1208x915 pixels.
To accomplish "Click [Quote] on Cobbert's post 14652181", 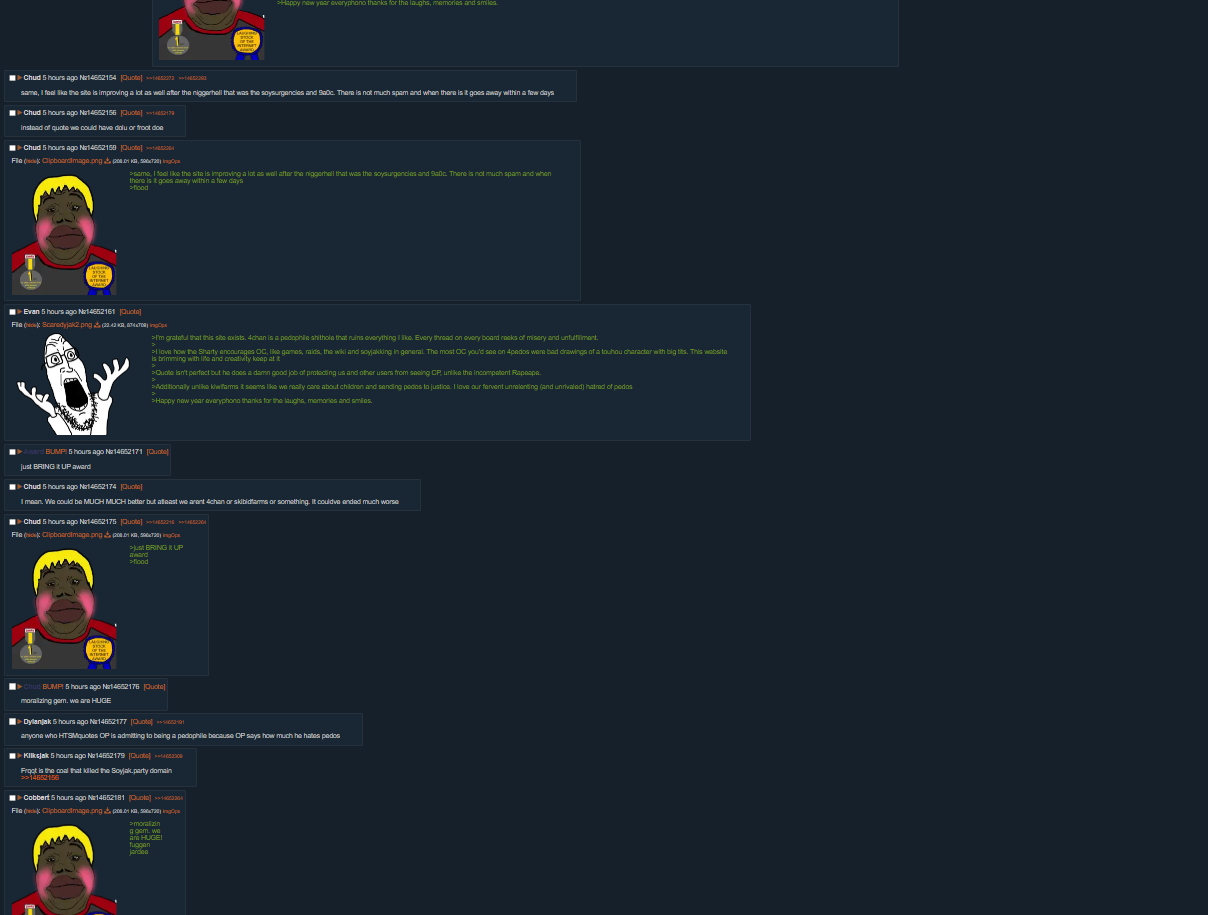I will [x=139, y=797].
